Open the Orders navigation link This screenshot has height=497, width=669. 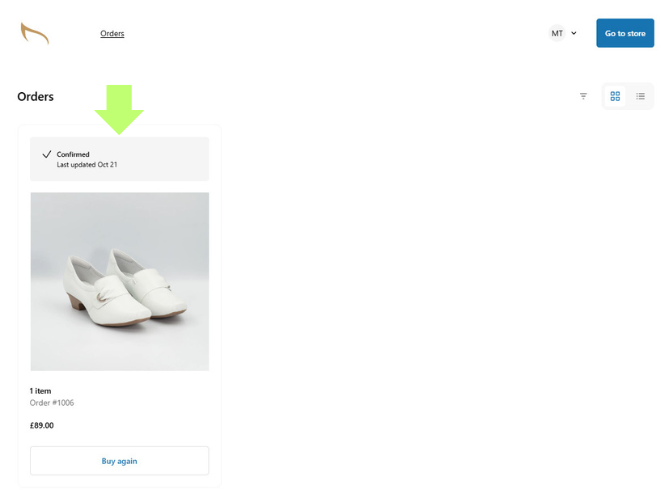[x=112, y=34]
